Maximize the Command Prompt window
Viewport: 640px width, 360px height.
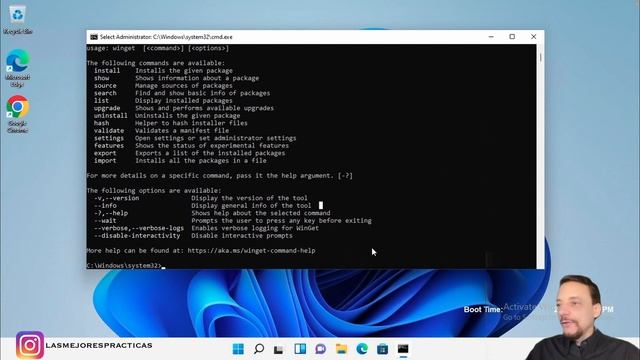point(512,37)
